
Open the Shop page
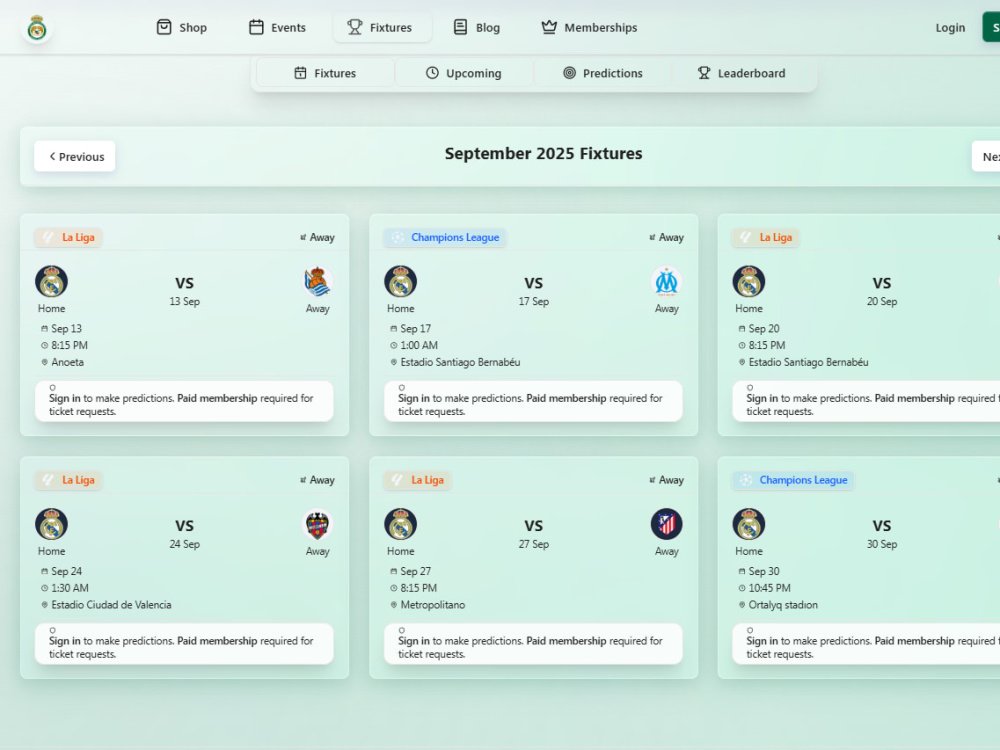pyautogui.click(x=182, y=27)
